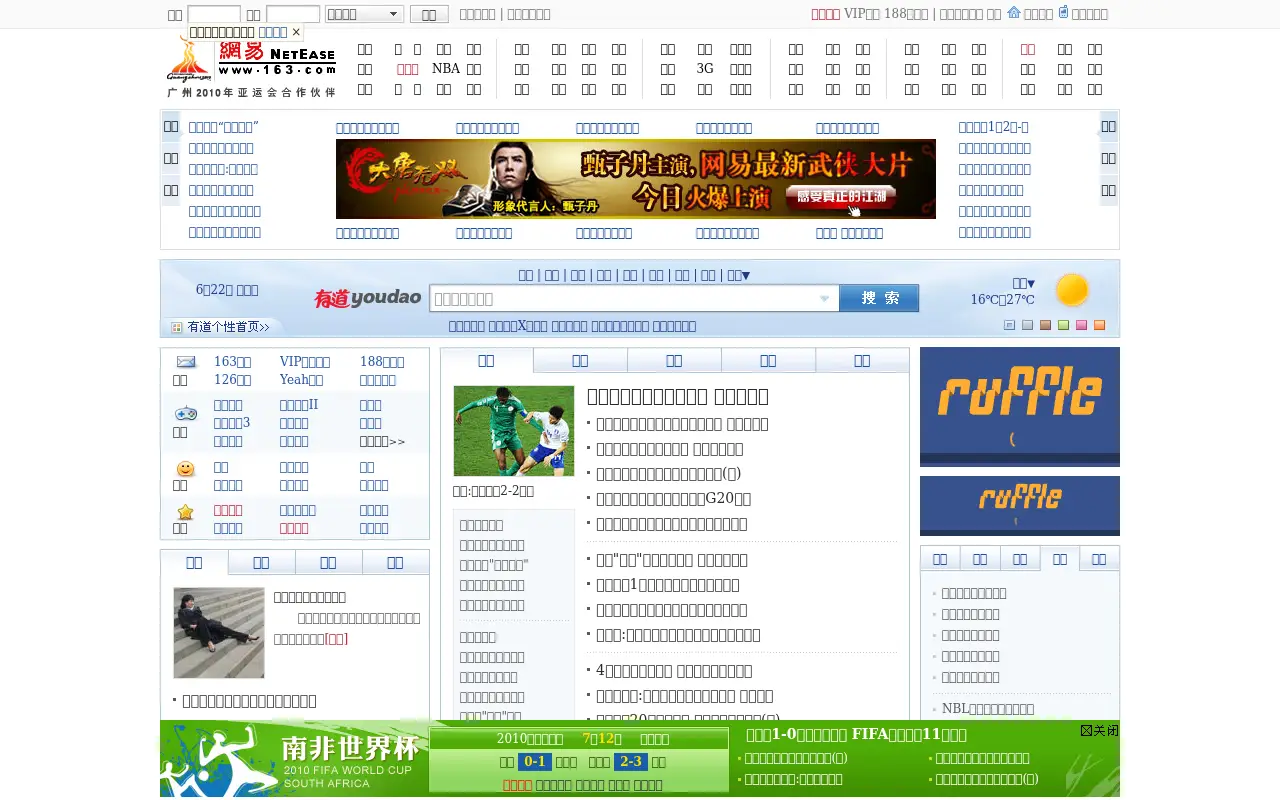Open the 有道个性首页>> link

[x=228, y=327]
